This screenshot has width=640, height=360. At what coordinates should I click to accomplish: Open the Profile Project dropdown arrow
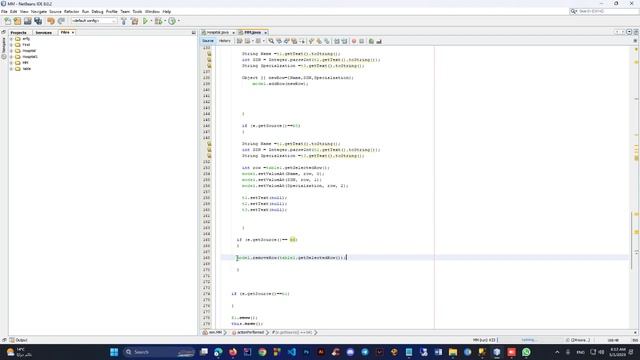click(x=178, y=21)
